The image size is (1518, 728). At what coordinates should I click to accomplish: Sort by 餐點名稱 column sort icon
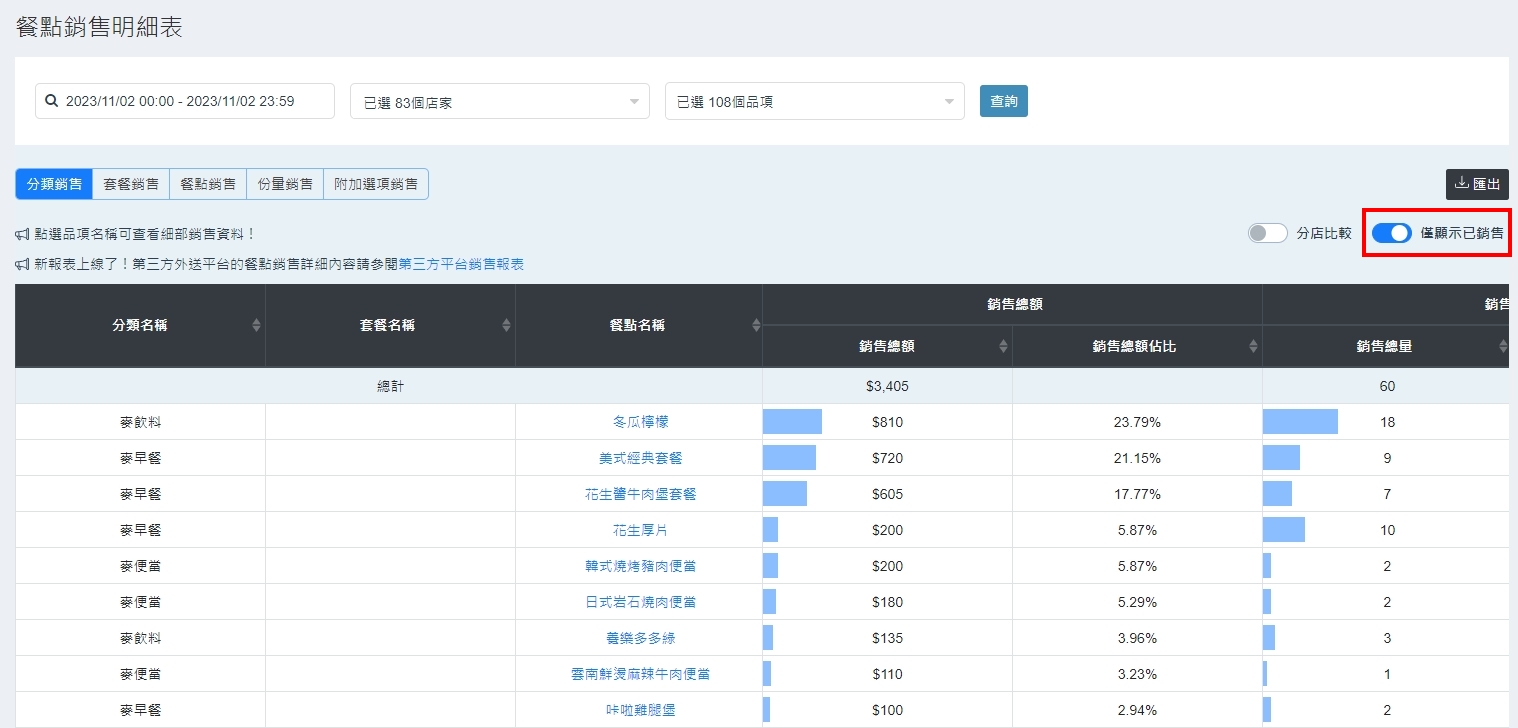756,325
